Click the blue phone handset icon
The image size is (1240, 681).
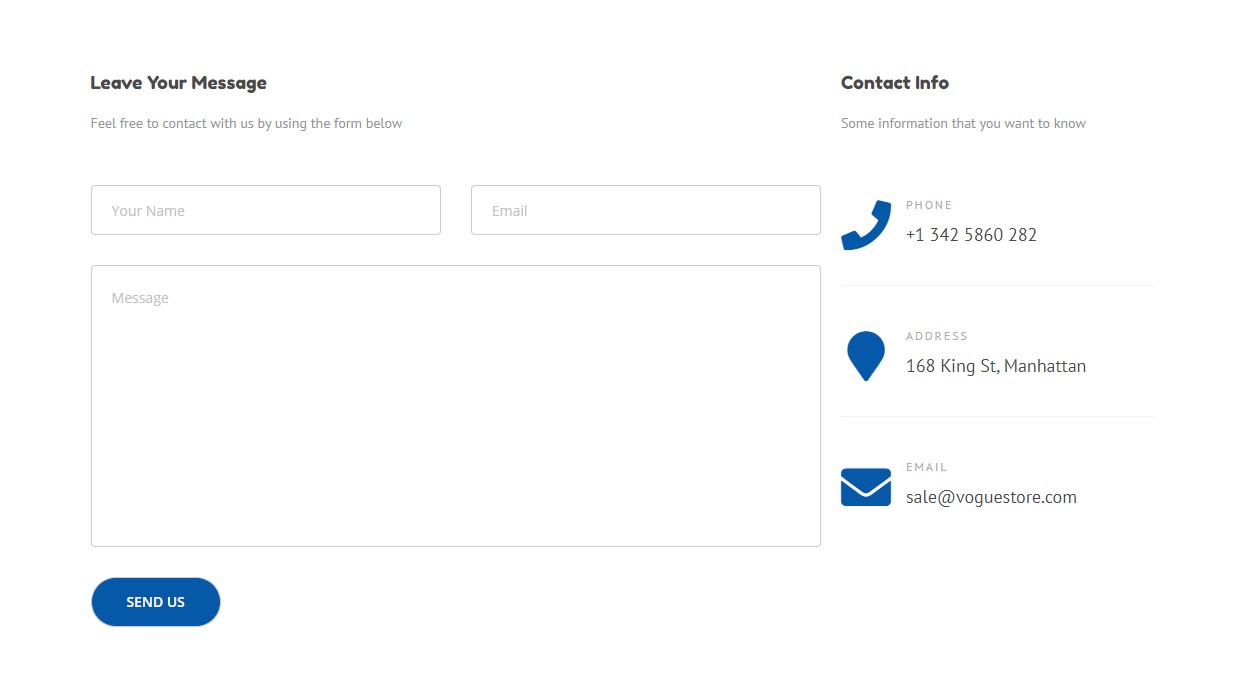point(866,225)
